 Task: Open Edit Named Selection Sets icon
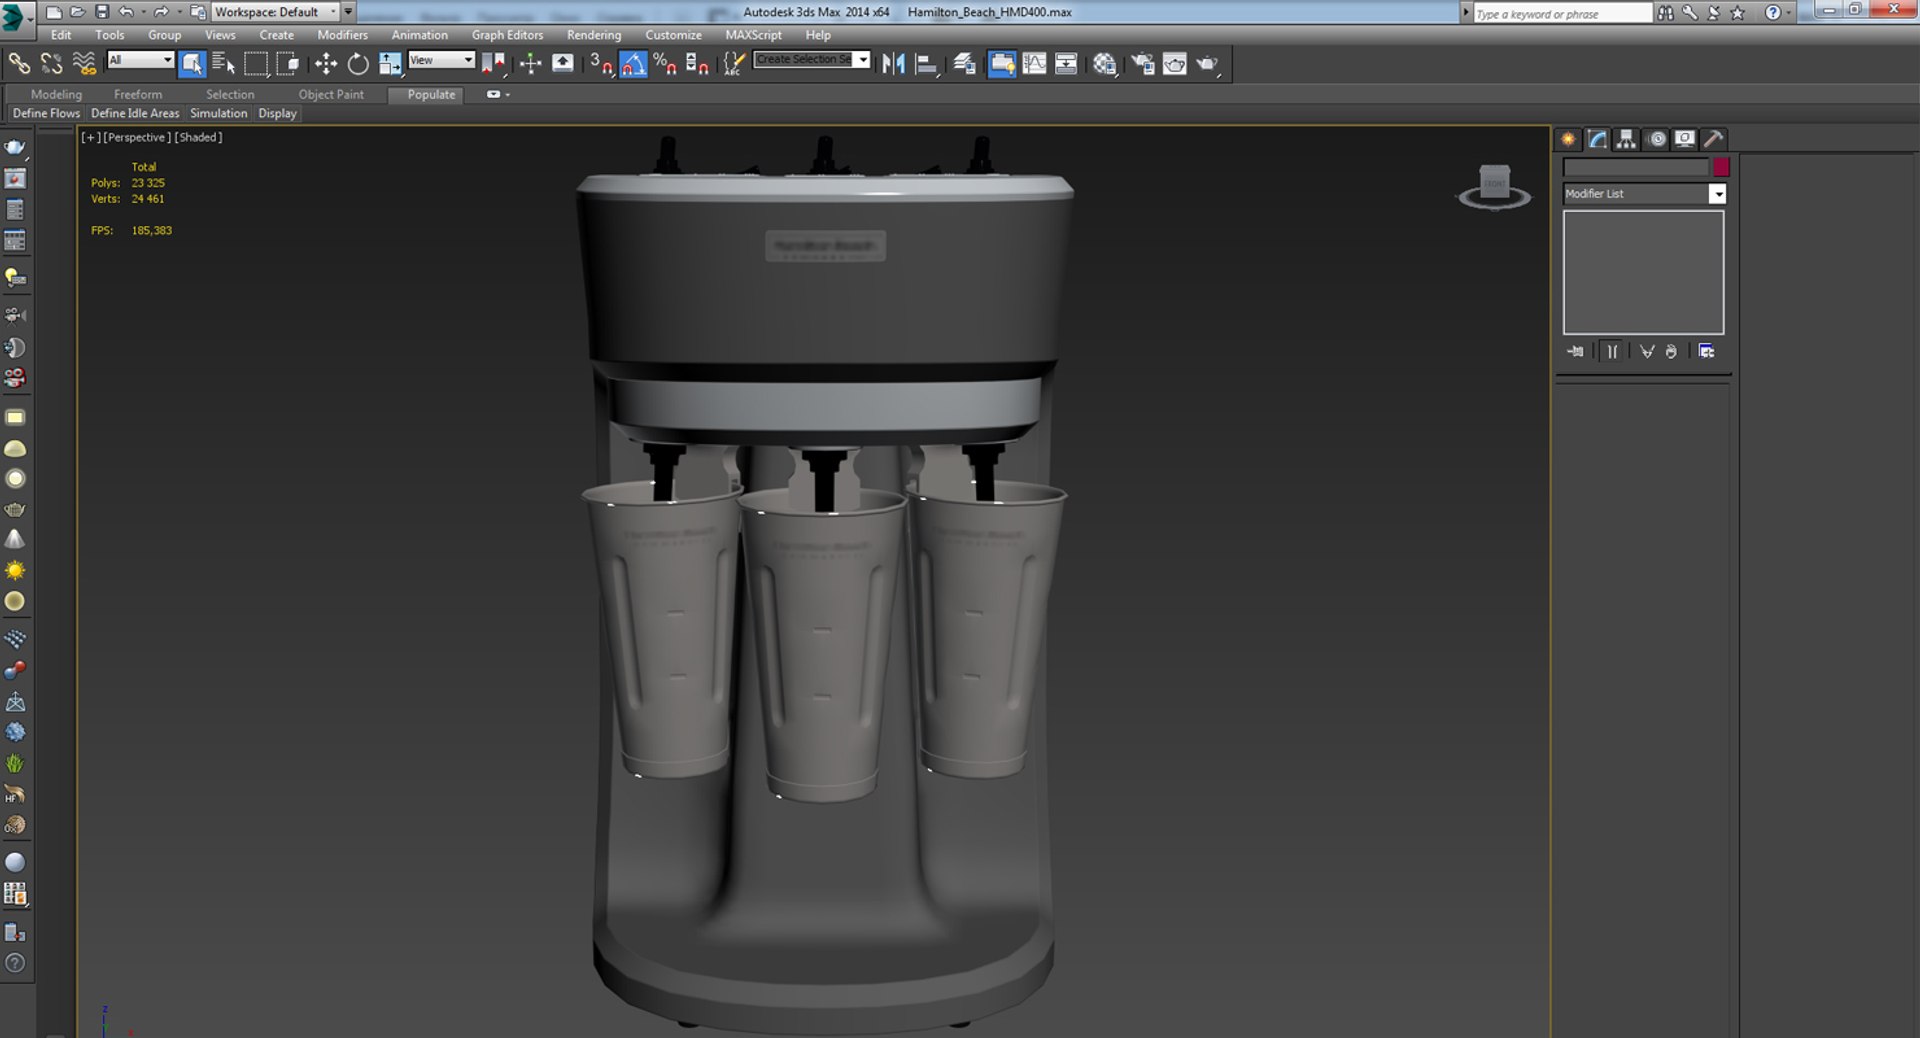[733, 64]
